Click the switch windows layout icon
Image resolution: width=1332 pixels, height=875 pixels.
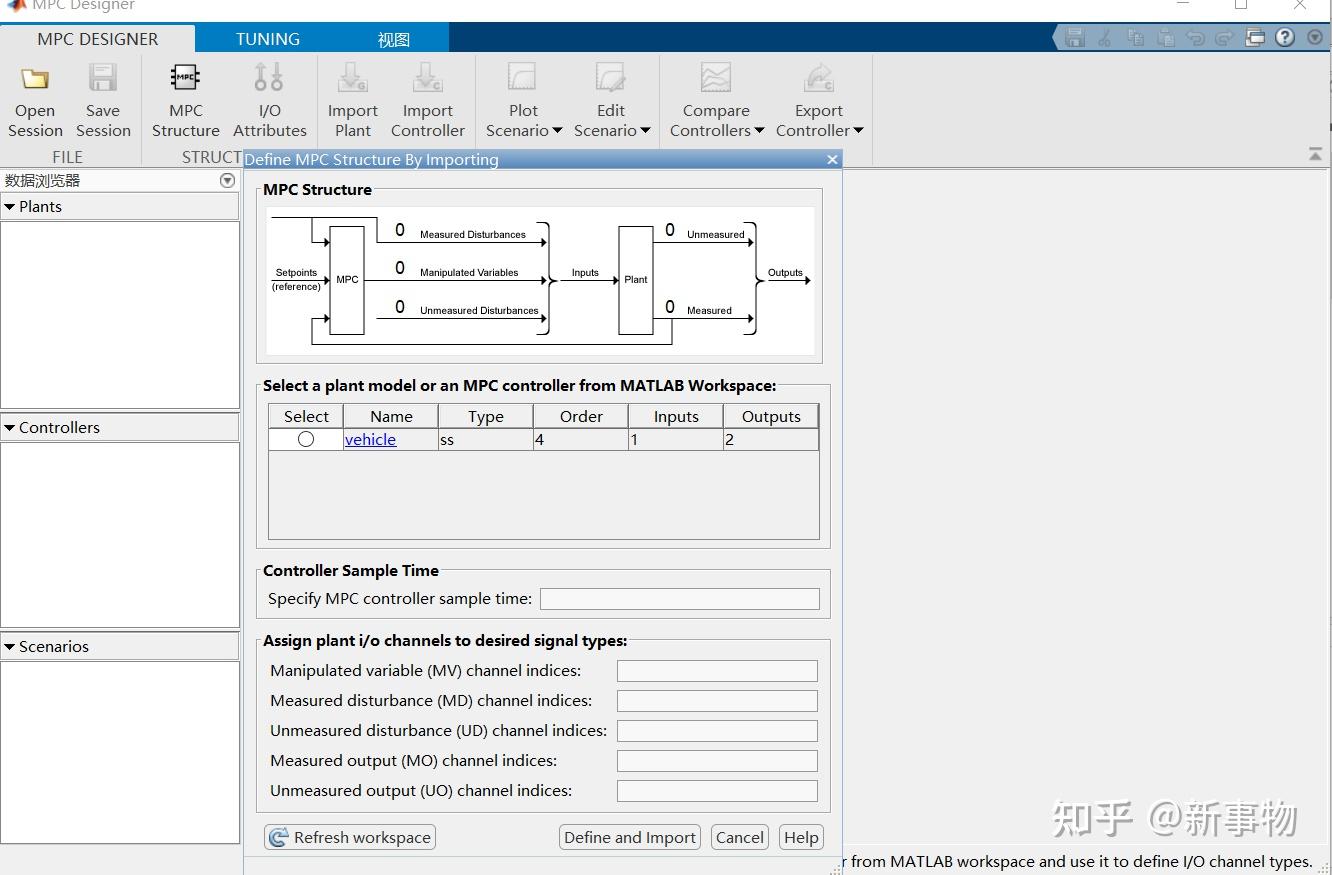[1255, 38]
